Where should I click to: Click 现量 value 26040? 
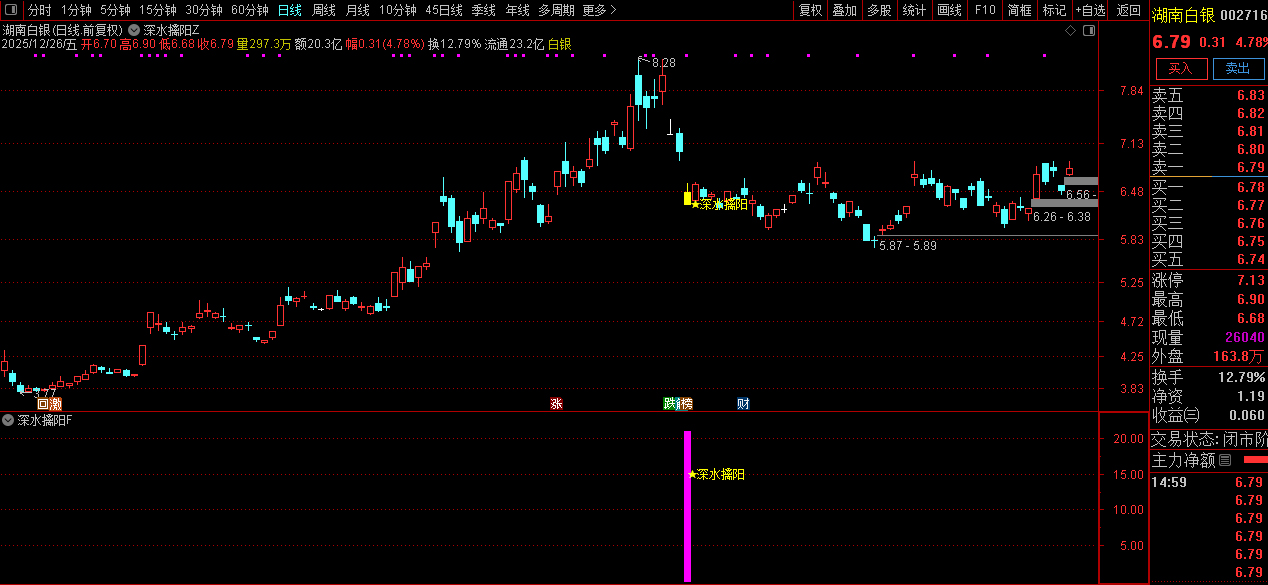[x=1244, y=338]
